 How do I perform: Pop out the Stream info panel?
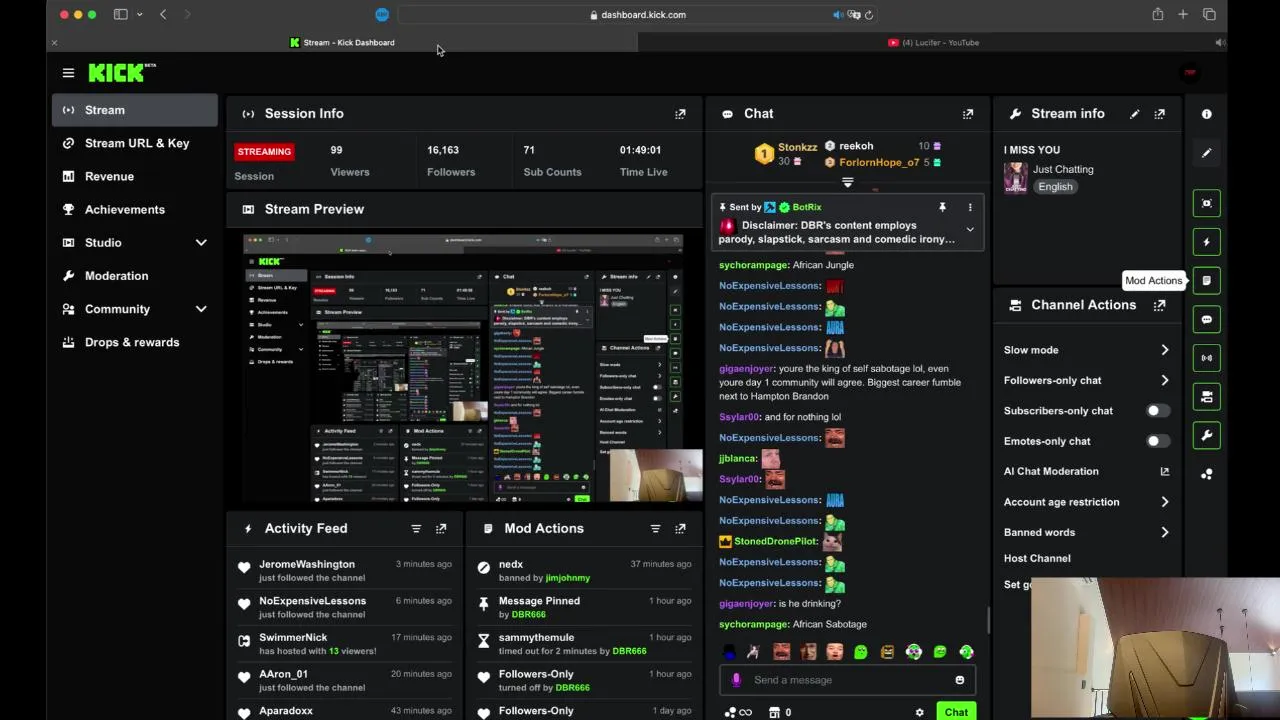(x=1159, y=114)
